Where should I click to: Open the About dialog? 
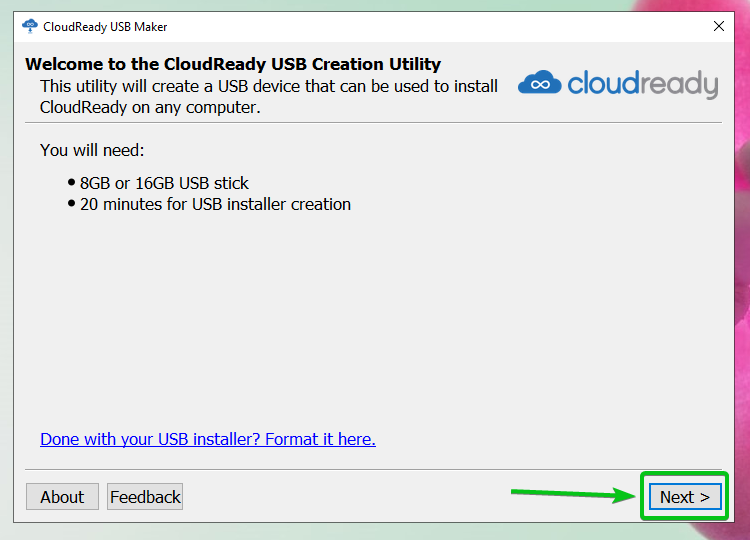62,497
